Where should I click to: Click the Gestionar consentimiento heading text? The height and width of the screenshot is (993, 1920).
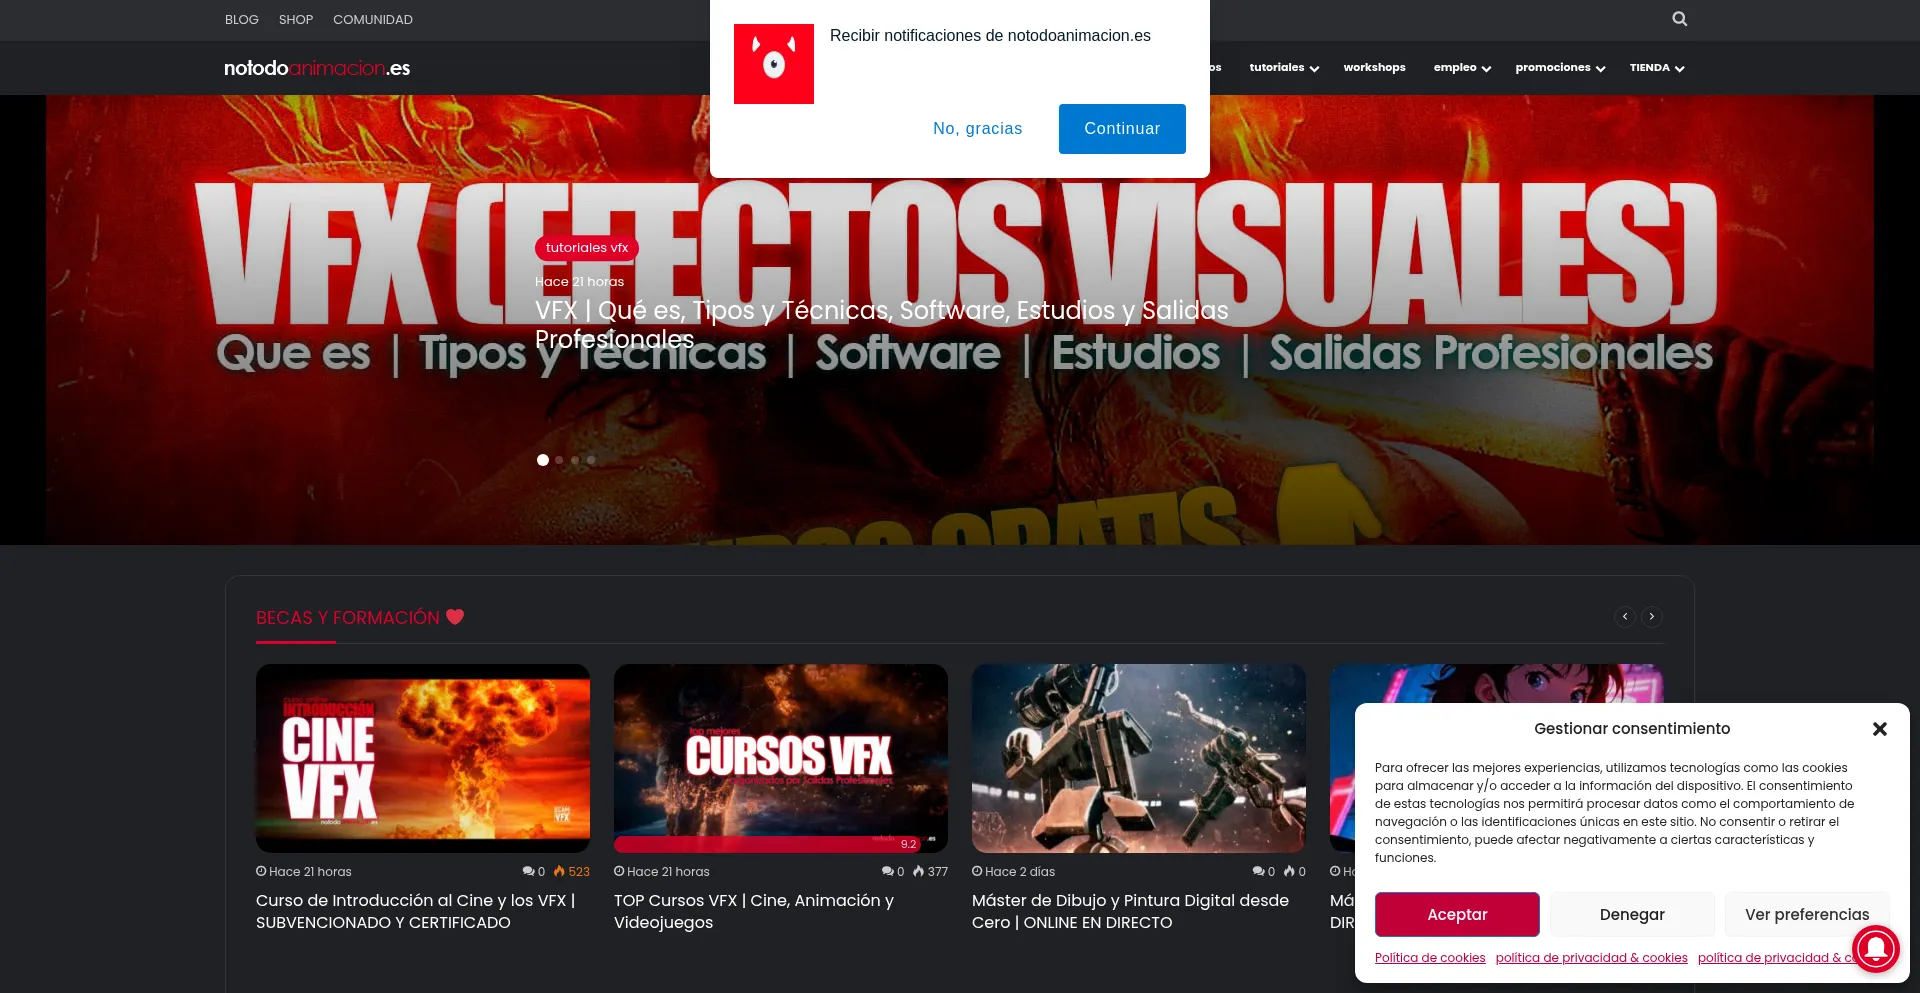click(1632, 729)
